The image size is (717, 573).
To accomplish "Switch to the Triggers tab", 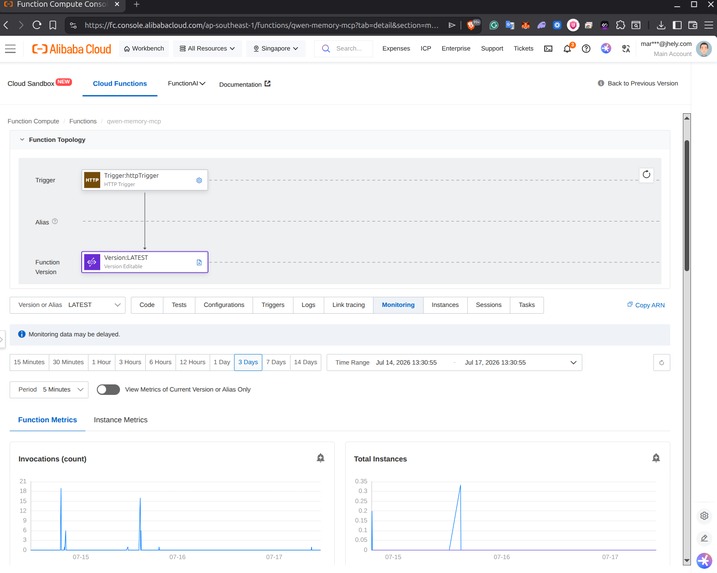I will 273,305.
